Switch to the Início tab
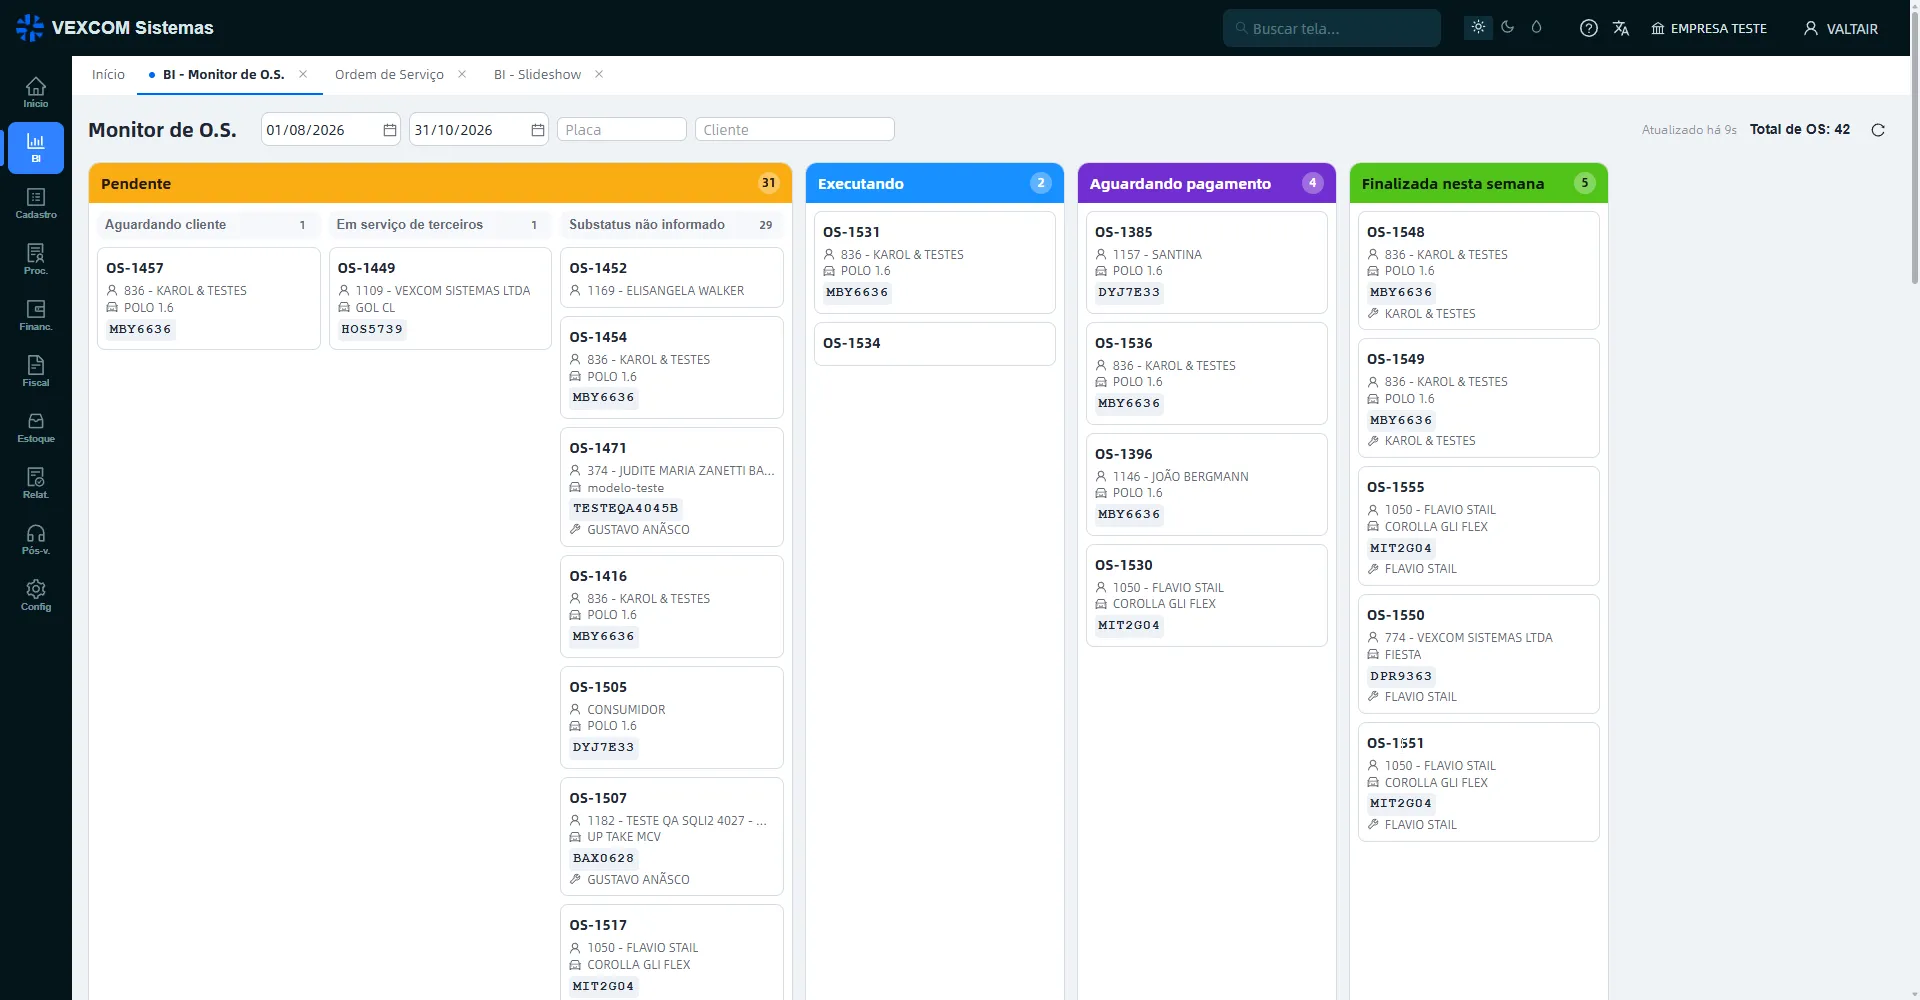1920x1000 pixels. coord(108,75)
